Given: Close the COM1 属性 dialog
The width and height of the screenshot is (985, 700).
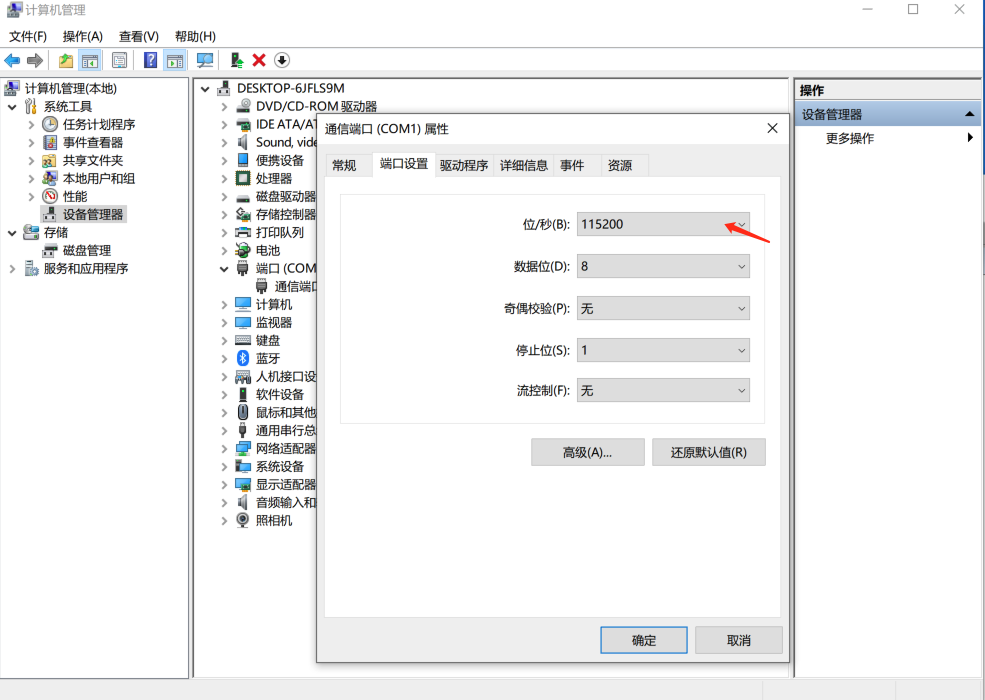Looking at the screenshot, I should point(773,128).
